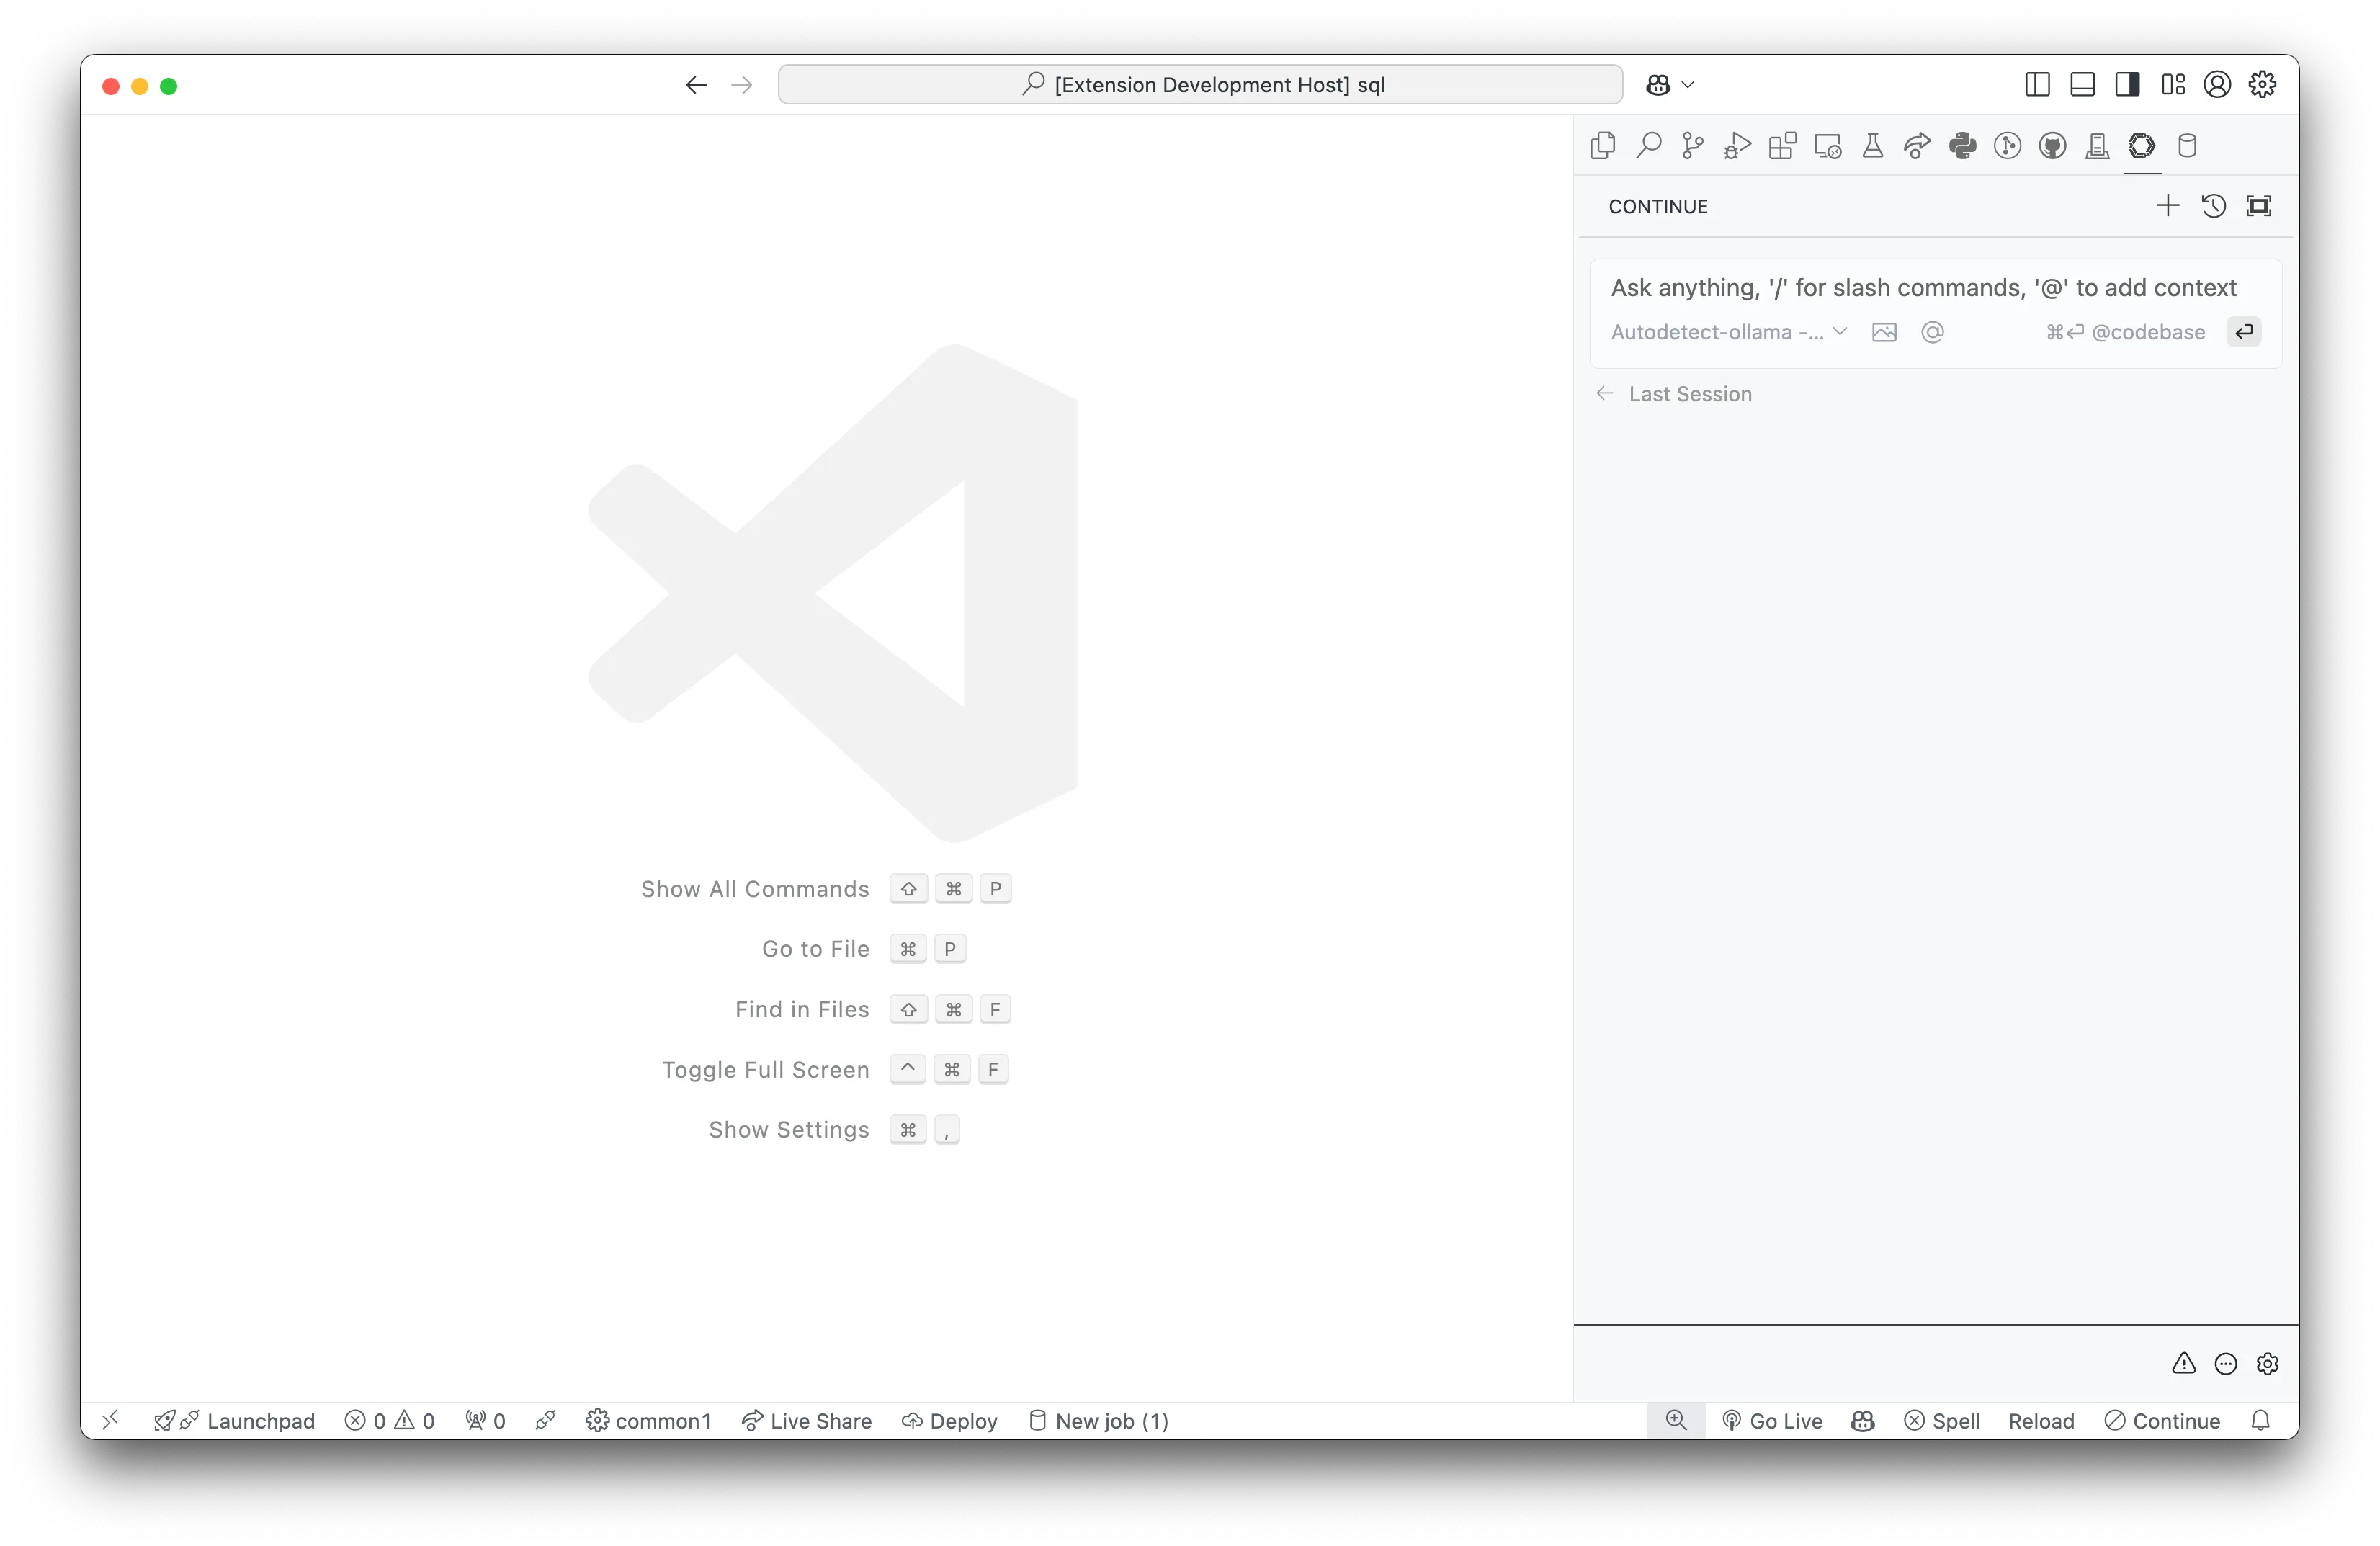Open chat history in Continue panel

[2214, 205]
